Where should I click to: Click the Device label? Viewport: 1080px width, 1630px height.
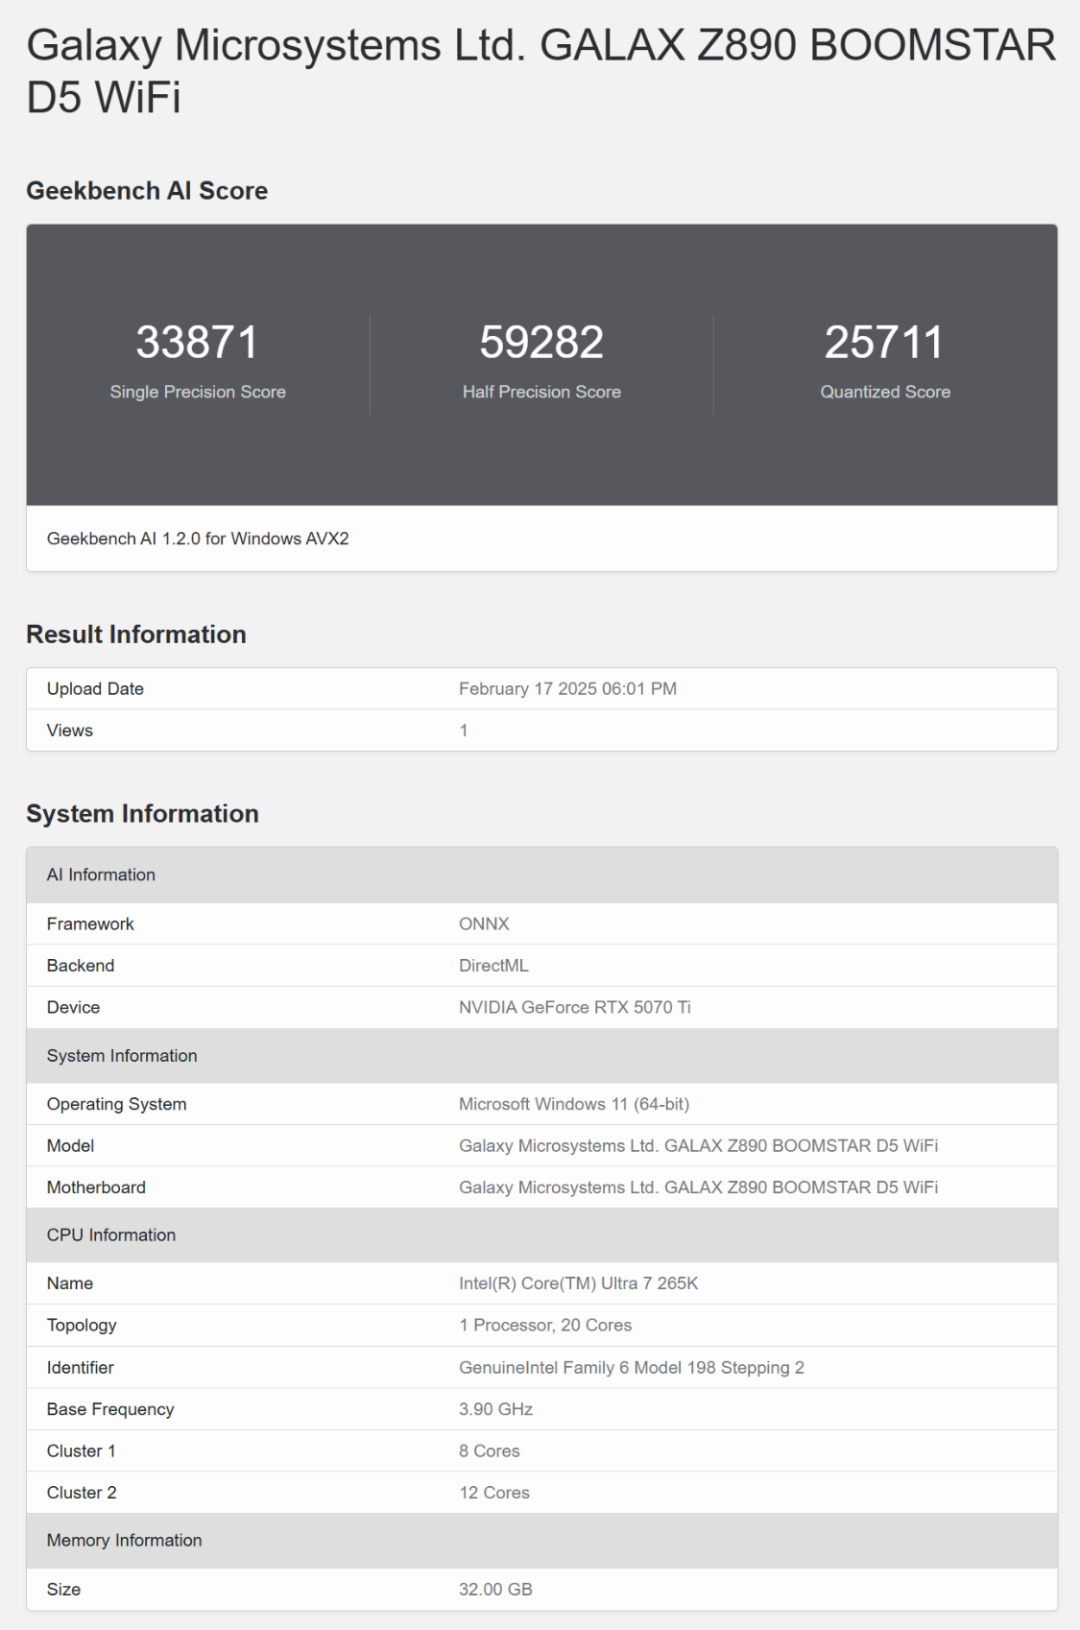(x=73, y=1008)
